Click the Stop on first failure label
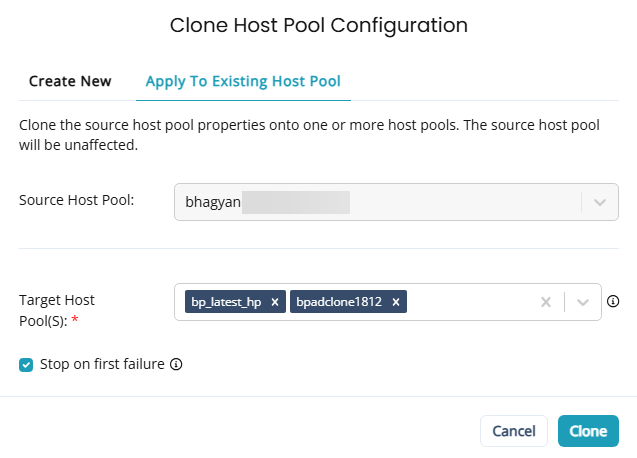This screenshot has width=637, height=458. click(x=102, y=364)
